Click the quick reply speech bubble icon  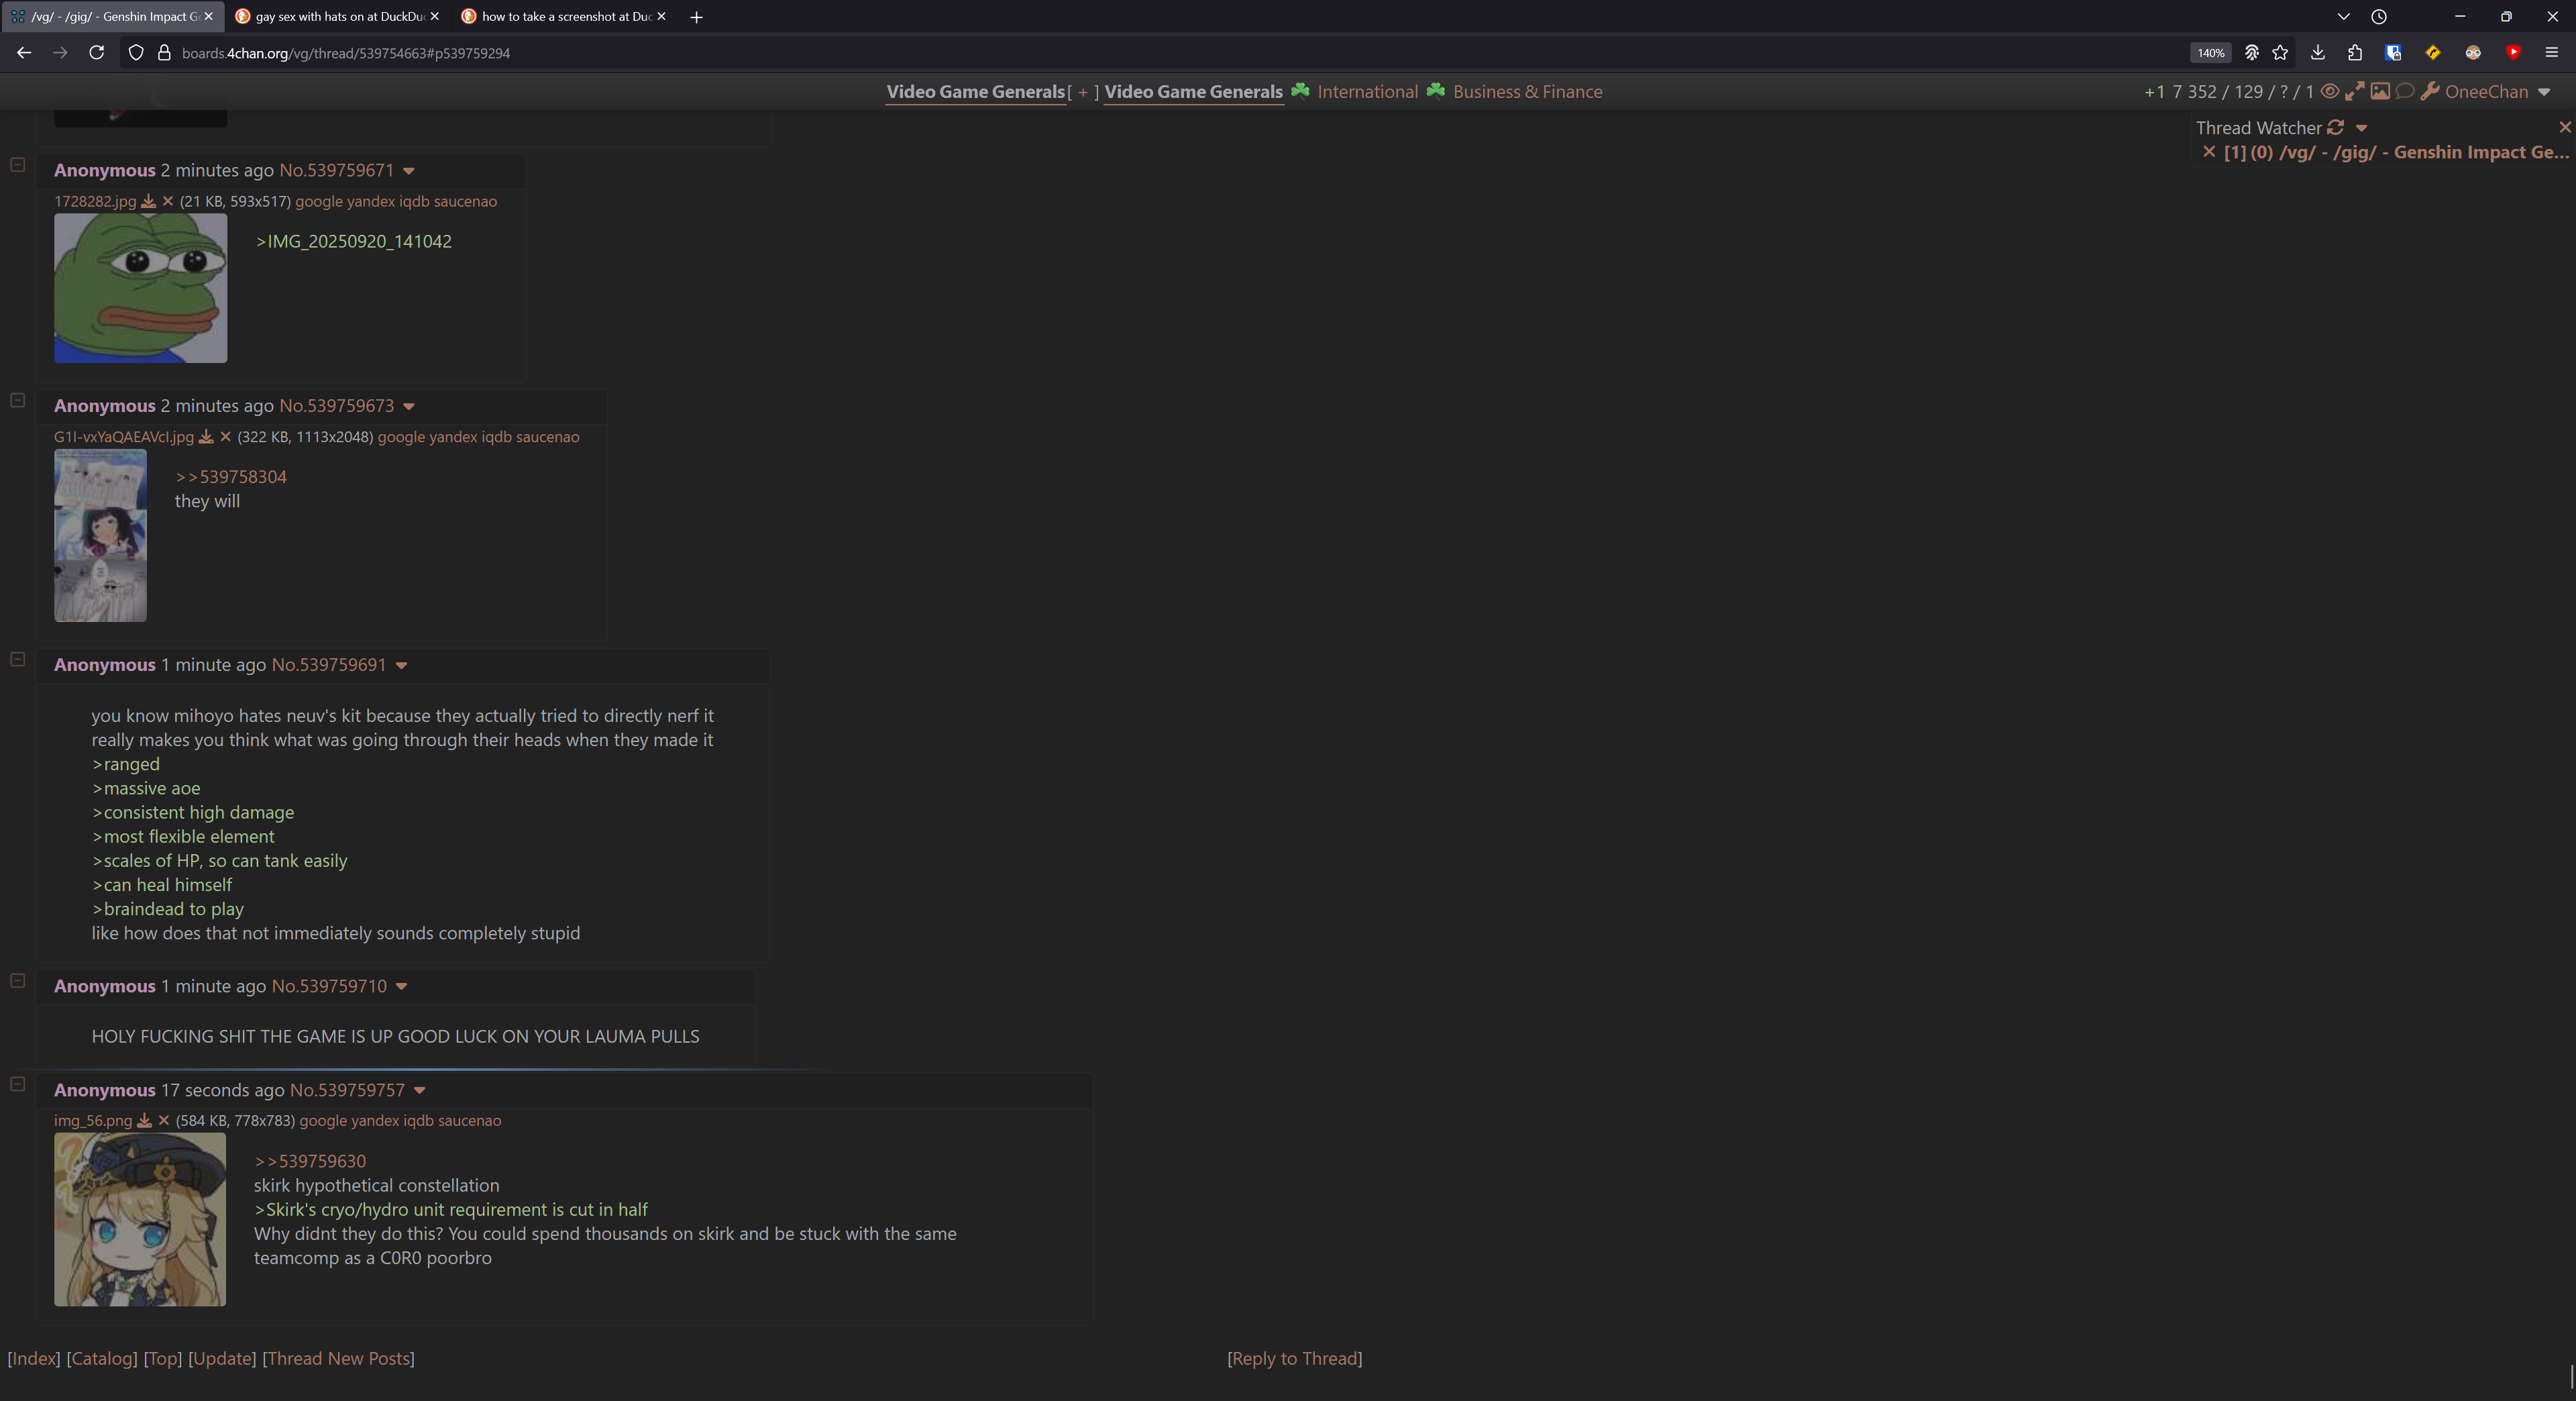2405,91
